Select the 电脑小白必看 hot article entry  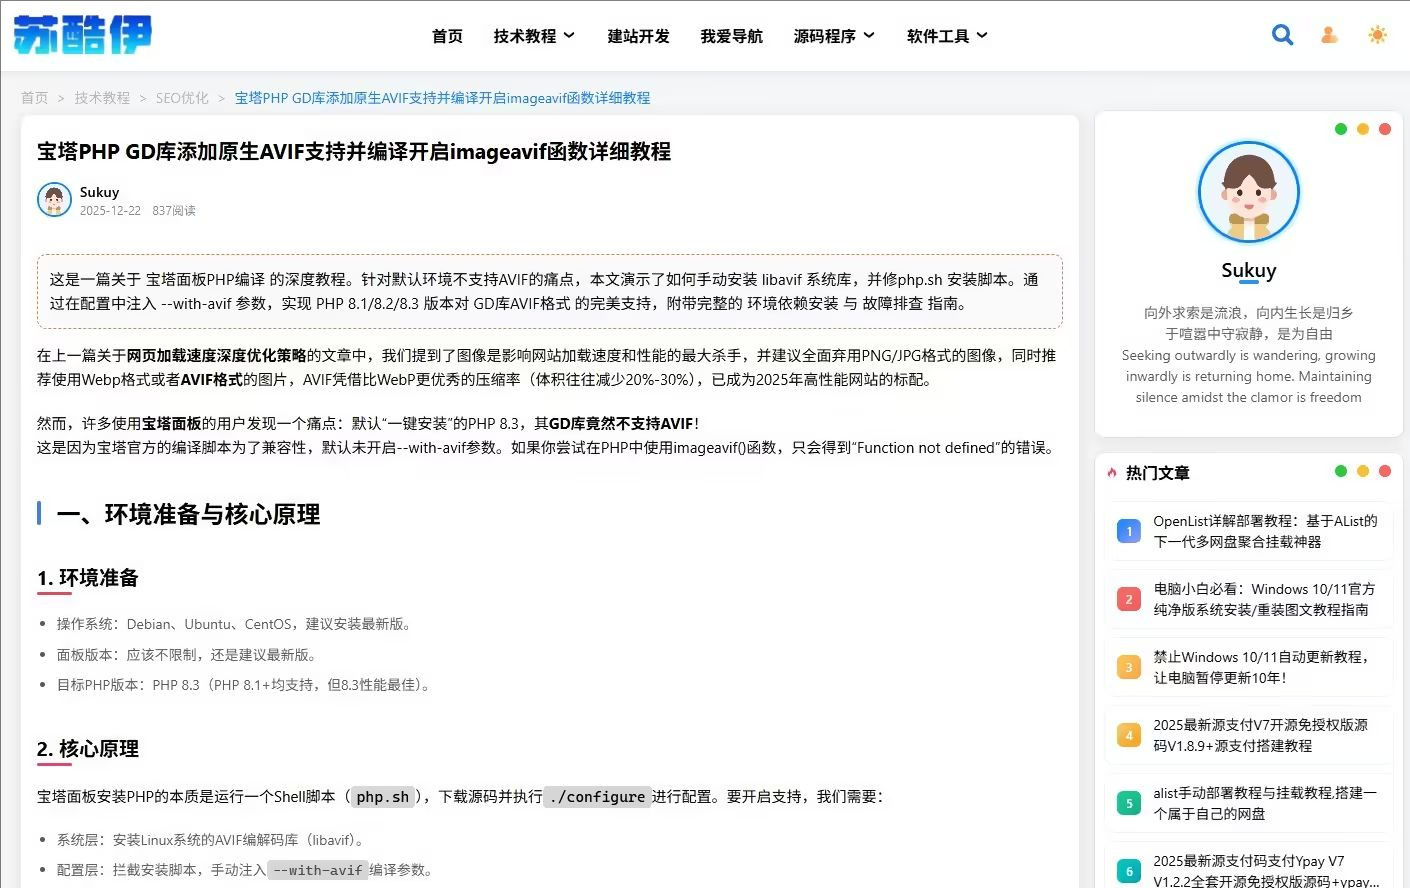1262,599
